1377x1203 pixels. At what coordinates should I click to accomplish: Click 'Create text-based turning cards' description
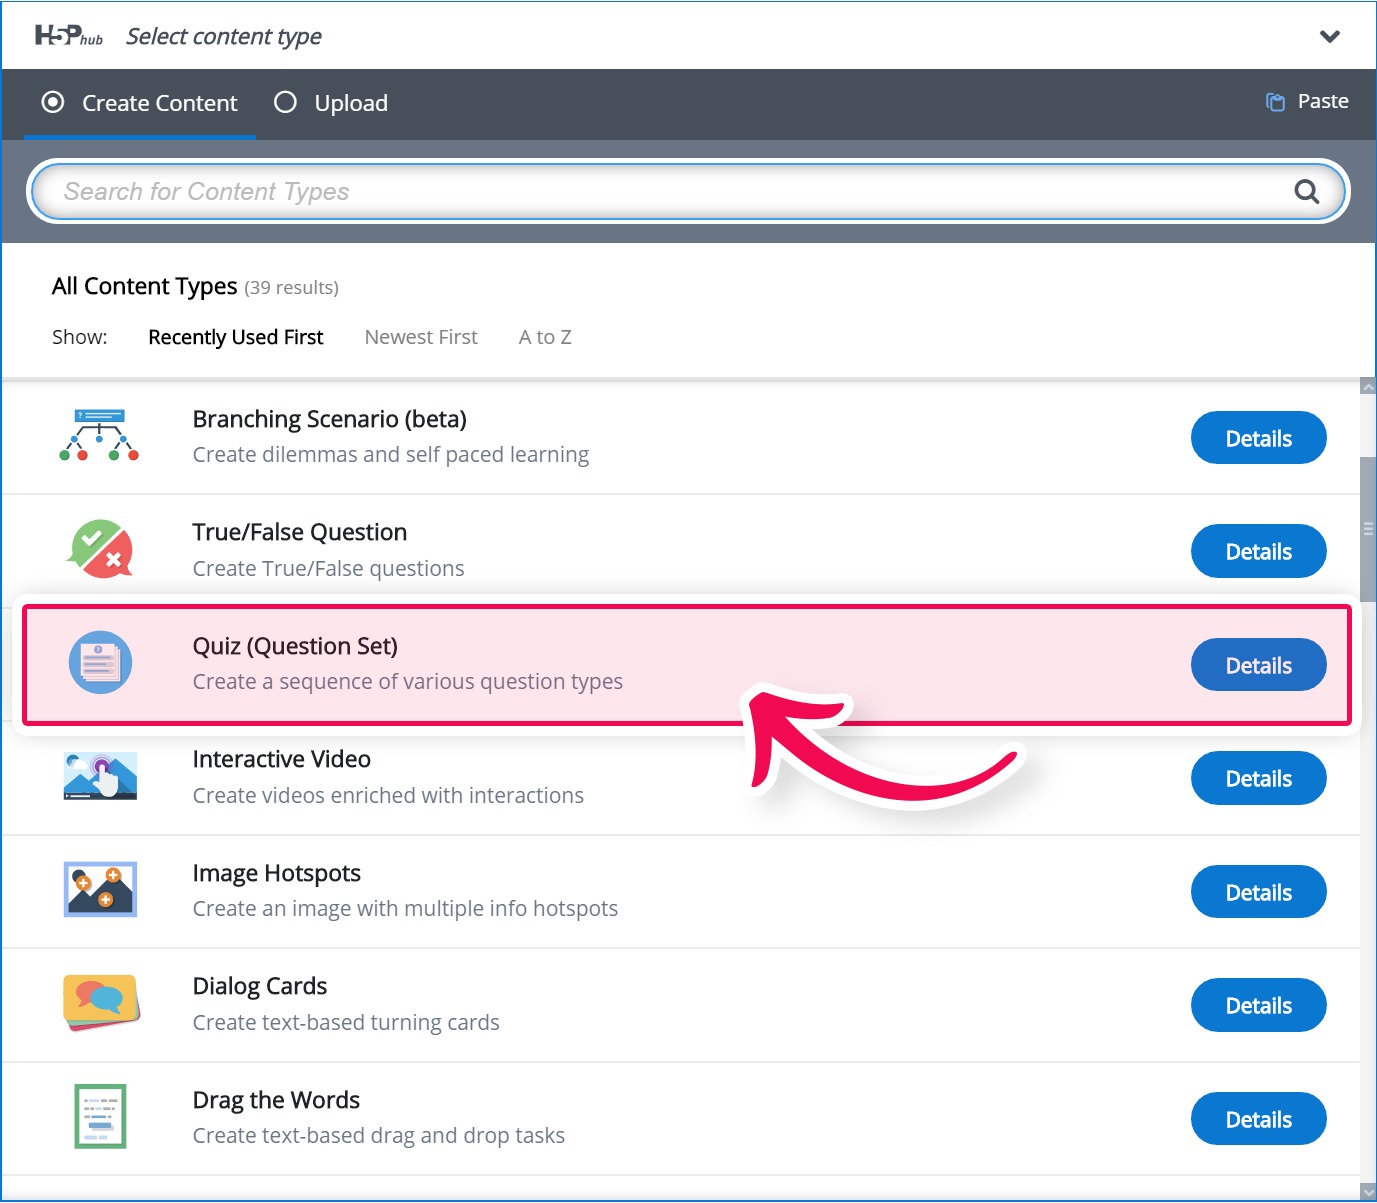(346, 1022)
